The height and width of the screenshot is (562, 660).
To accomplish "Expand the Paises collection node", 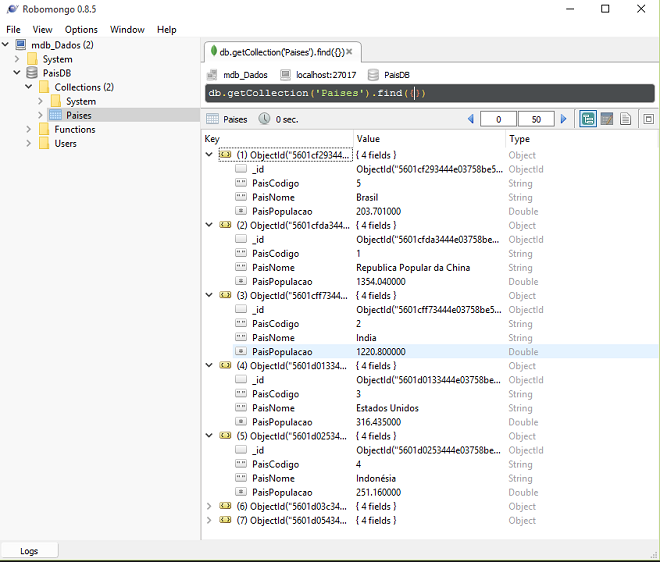I will pos(40,115).
